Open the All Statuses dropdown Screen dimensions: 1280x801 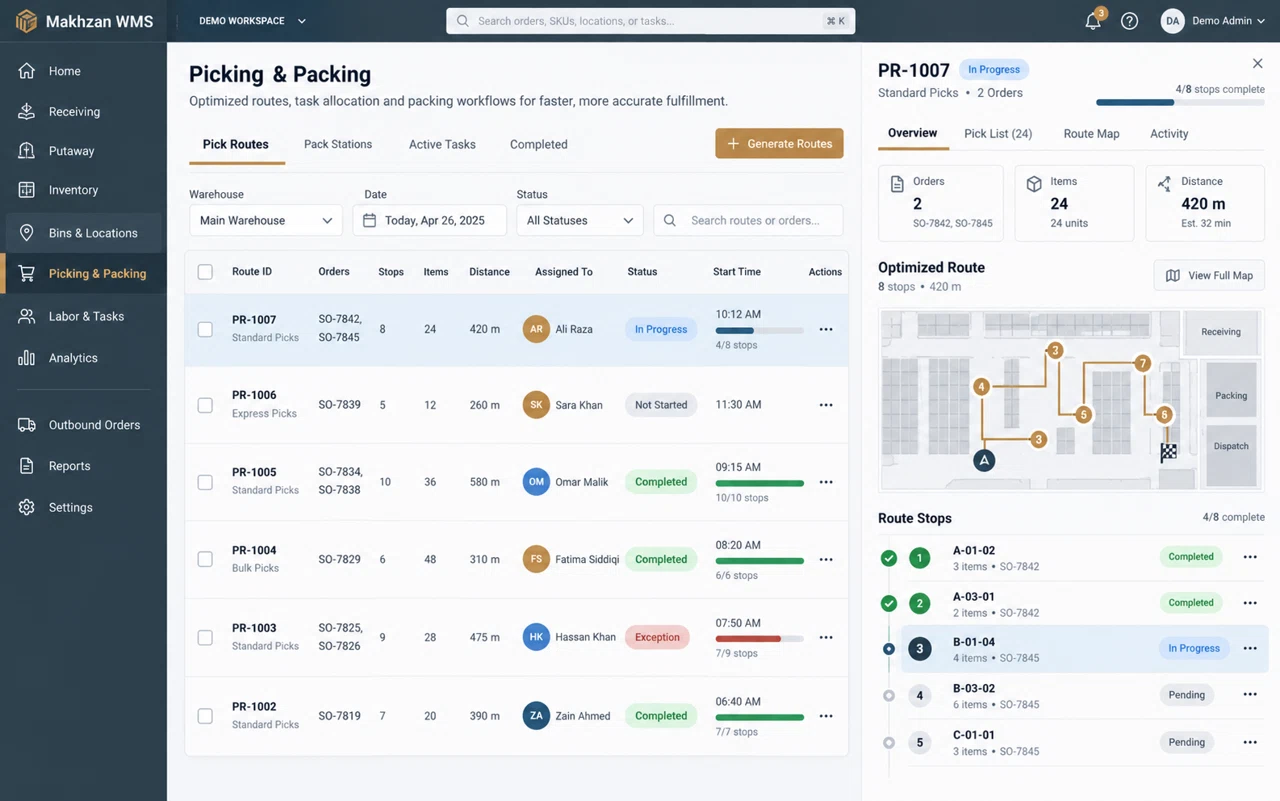(580, 220)
